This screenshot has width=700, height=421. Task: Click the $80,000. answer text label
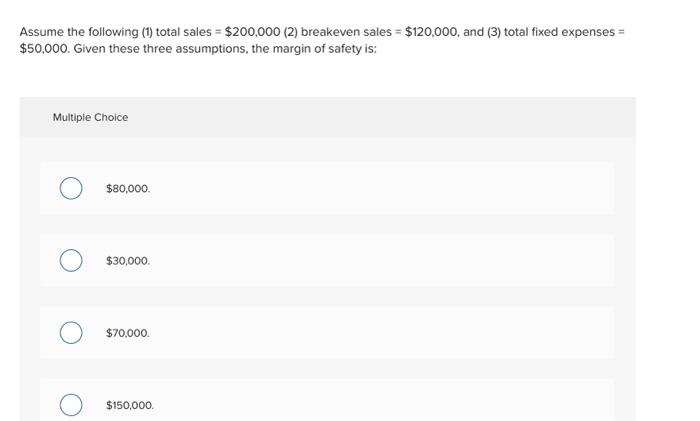click(128, 188)
